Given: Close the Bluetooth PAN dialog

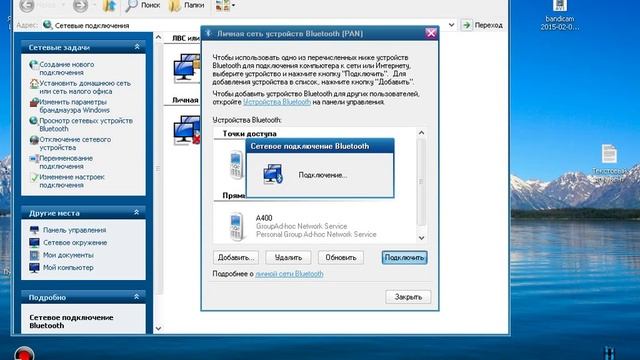Looking at the screenshot, I should 431,33.
